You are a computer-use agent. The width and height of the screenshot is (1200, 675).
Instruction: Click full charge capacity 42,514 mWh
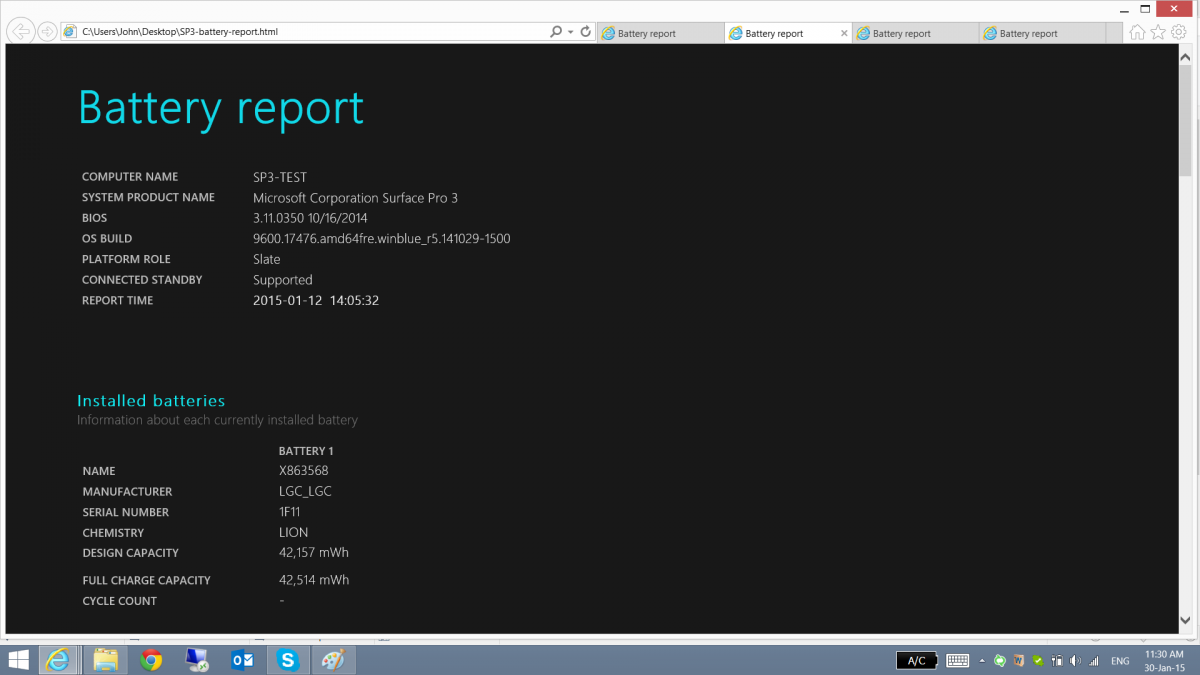click(x=314, y=580)
